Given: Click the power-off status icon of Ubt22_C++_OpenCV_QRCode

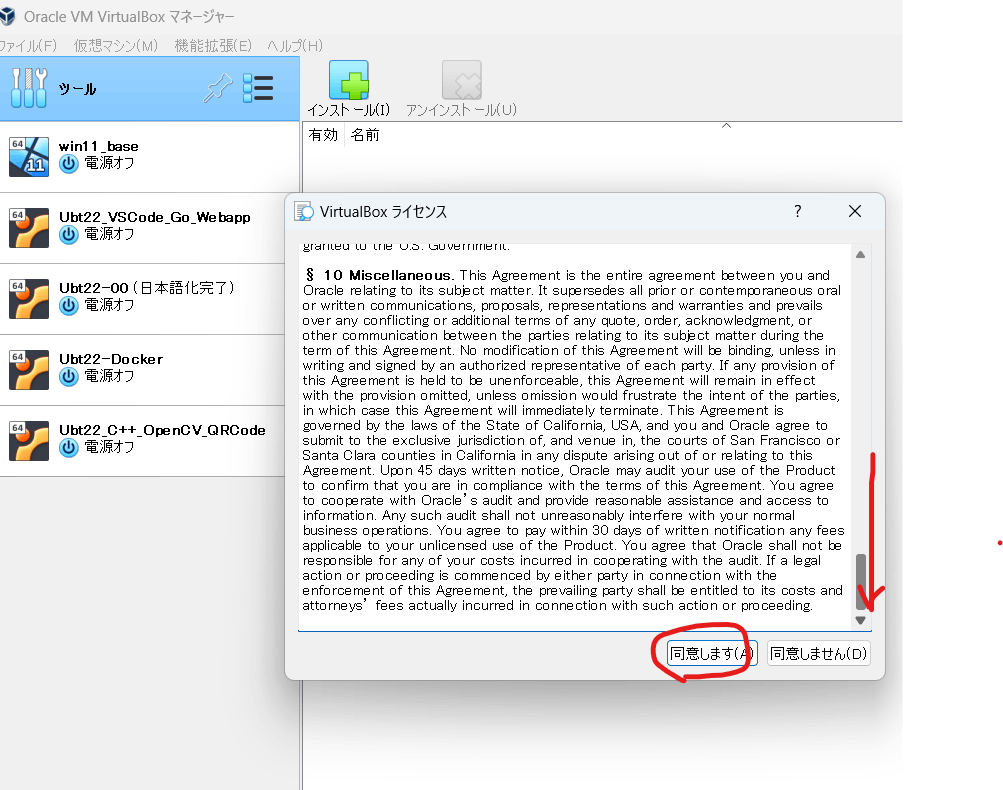Looking at the screenshot, I should click(x=68, y=448).
